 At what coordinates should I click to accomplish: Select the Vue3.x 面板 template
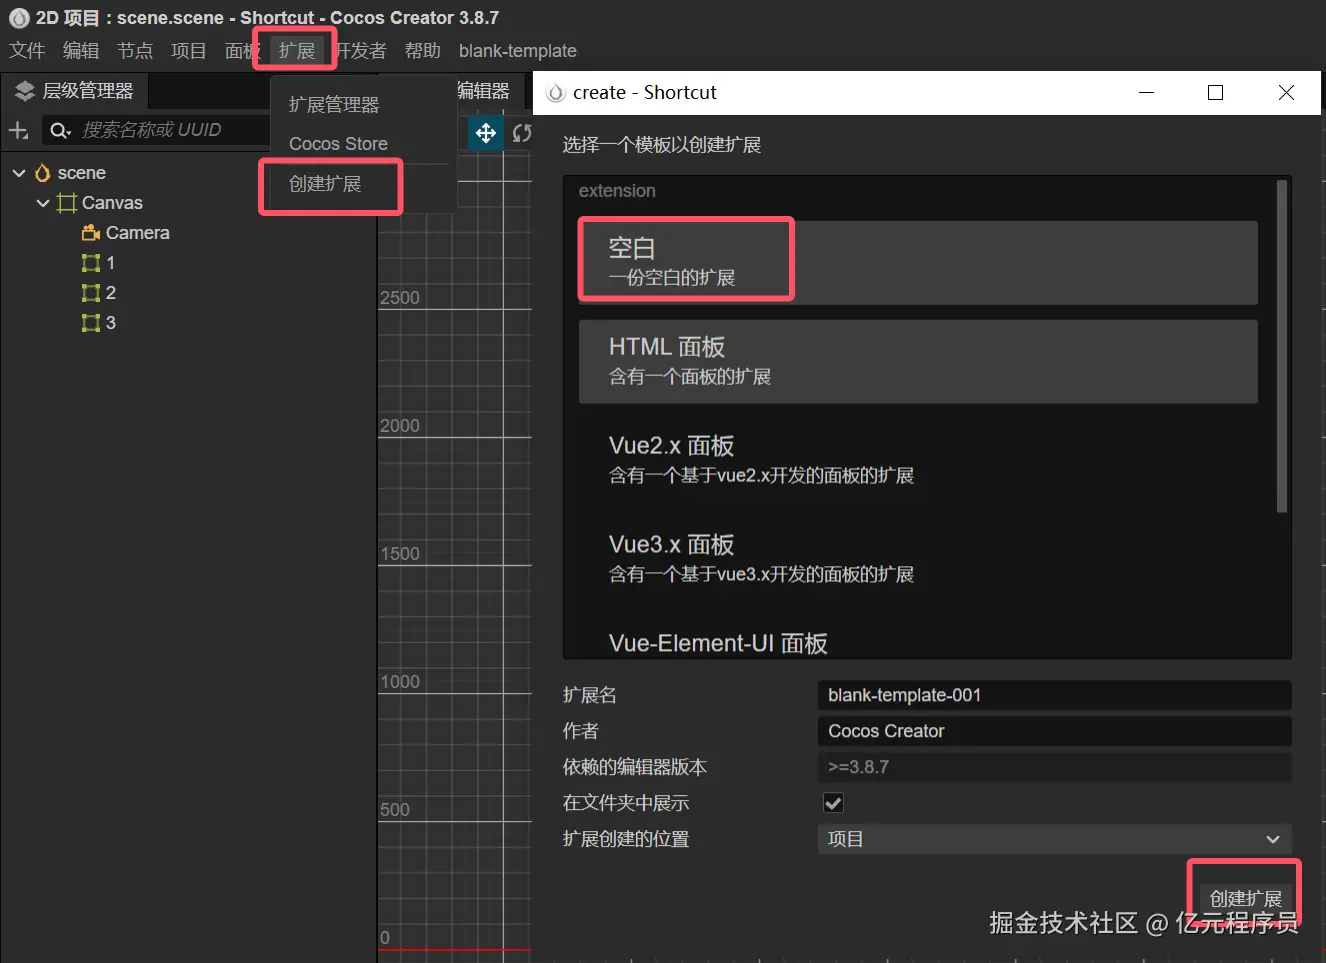point(918,560)
